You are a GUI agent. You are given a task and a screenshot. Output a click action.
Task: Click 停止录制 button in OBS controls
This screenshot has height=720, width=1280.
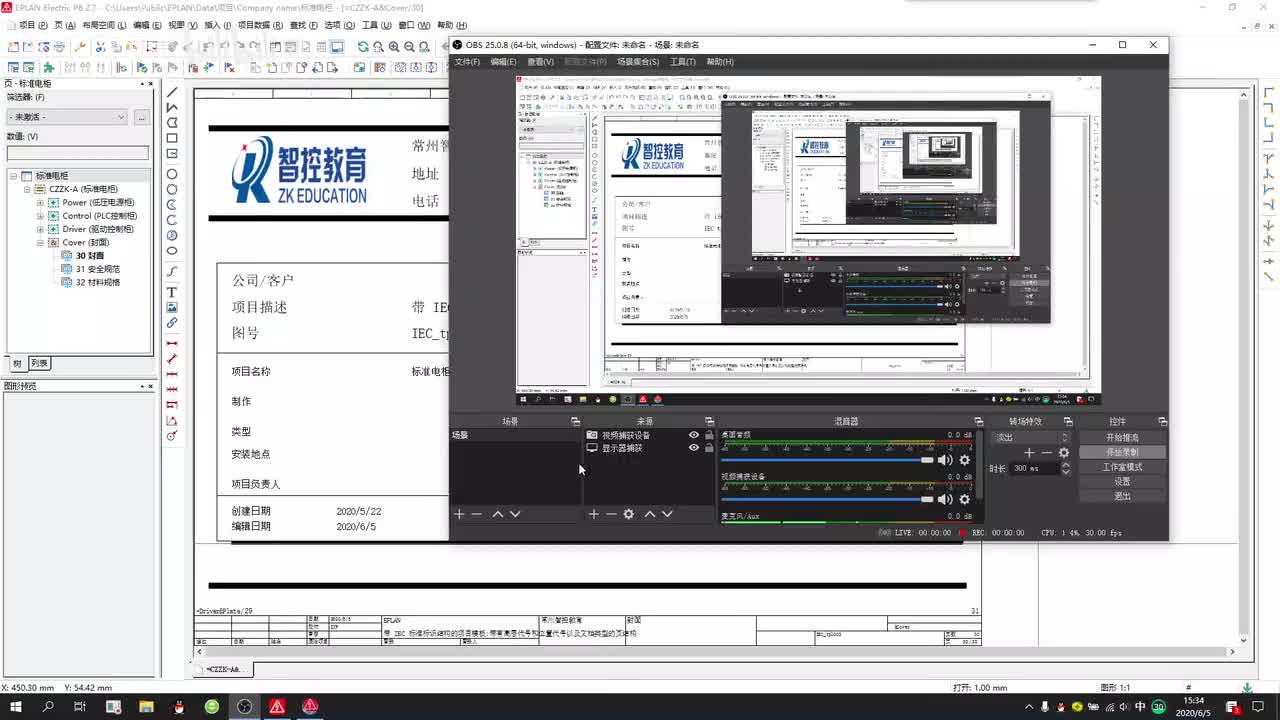point(1122,452)
